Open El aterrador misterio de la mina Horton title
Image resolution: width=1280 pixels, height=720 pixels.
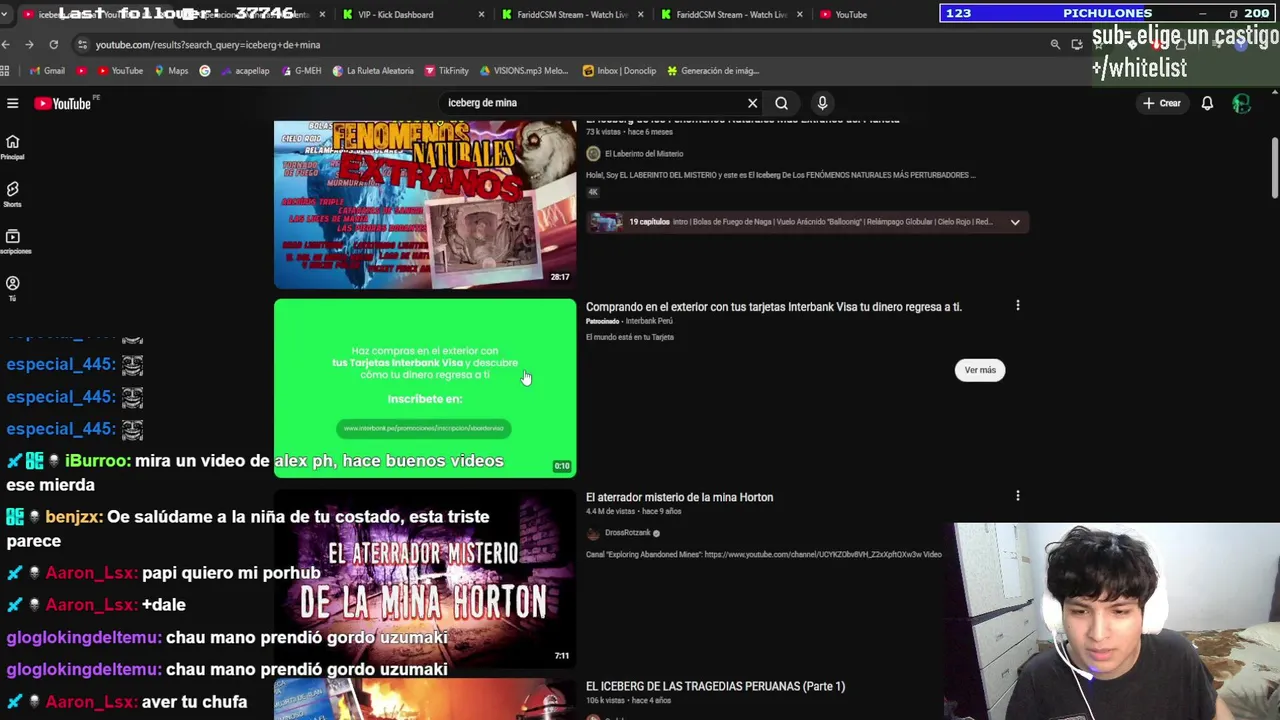coord(679,497)
